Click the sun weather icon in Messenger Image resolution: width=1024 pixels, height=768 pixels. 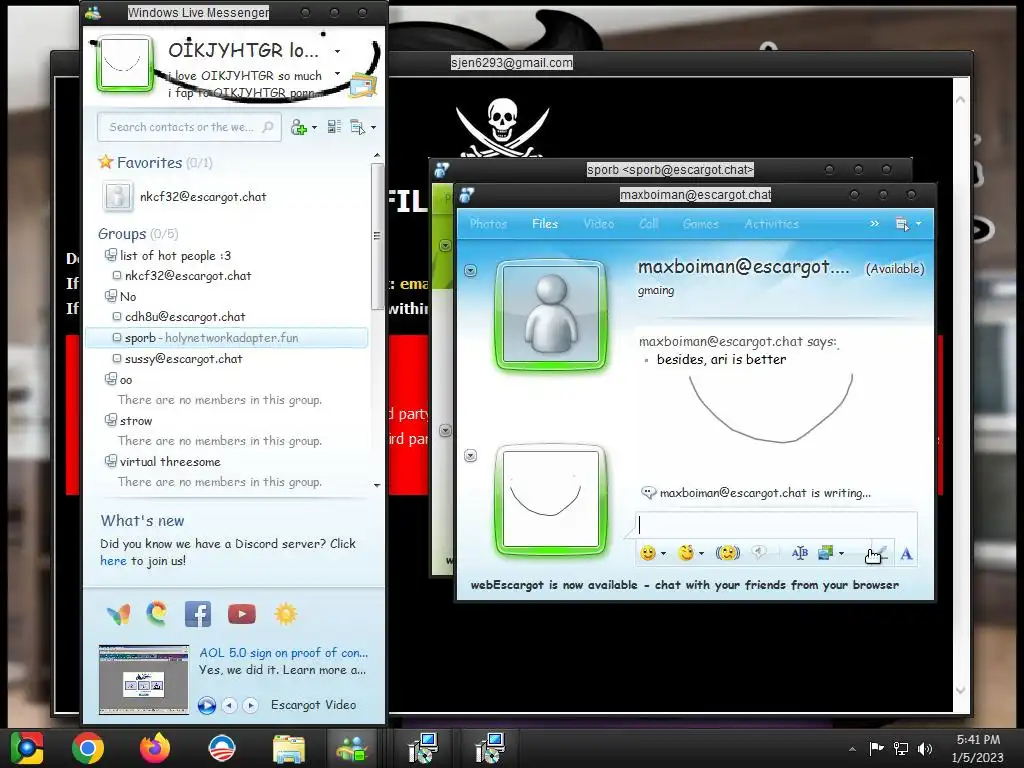pyautogui.click(x=286, y=614)
